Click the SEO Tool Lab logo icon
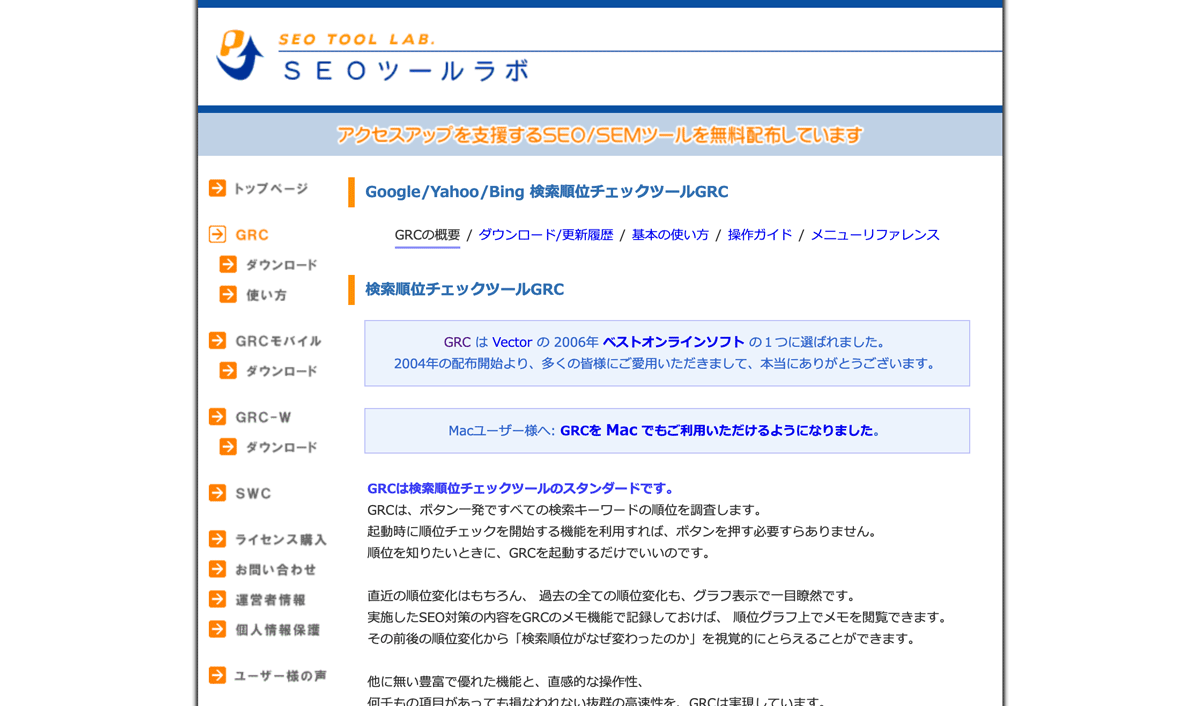 tap(239, 55)
